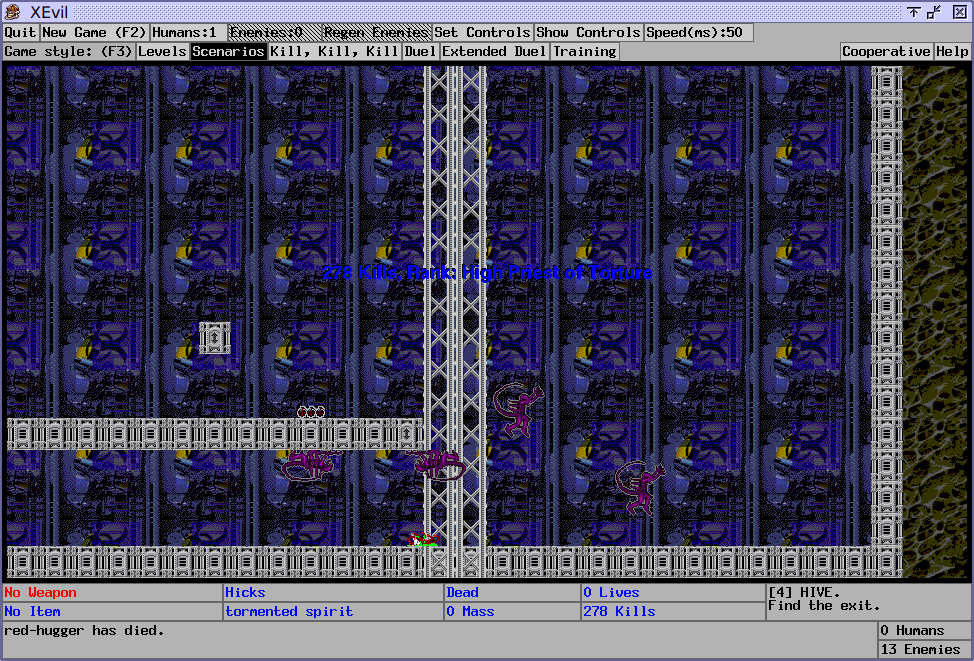Toggle the Regen Enemies option
This screenshot has height=661, width=974.
pos(376,32)
